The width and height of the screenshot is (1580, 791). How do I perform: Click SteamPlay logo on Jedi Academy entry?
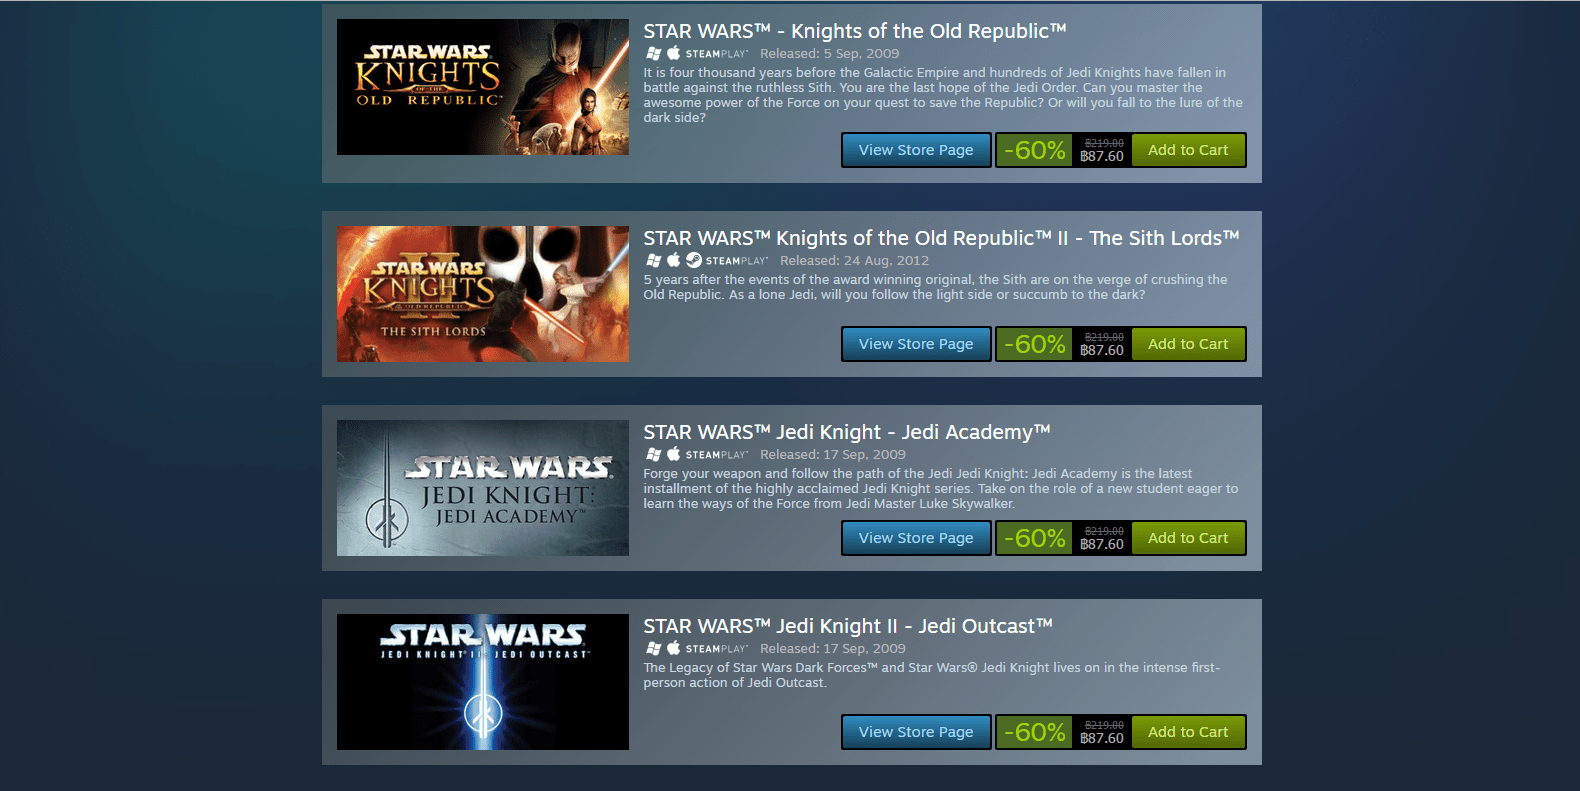[717, 455]
